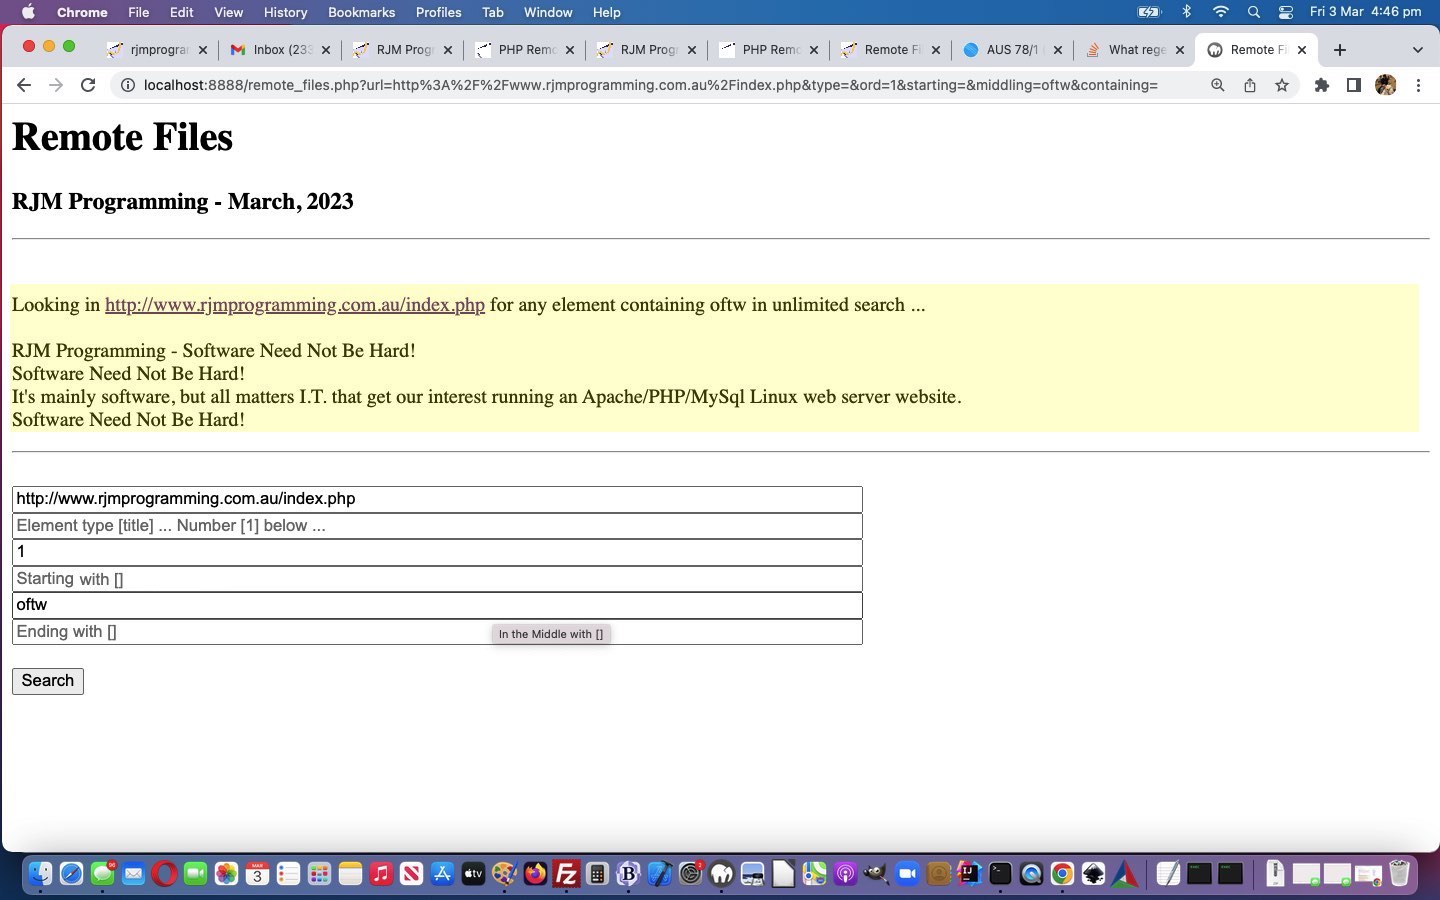Open the Profiles menu
This screenshot has height=900, width=1440.
438,12
